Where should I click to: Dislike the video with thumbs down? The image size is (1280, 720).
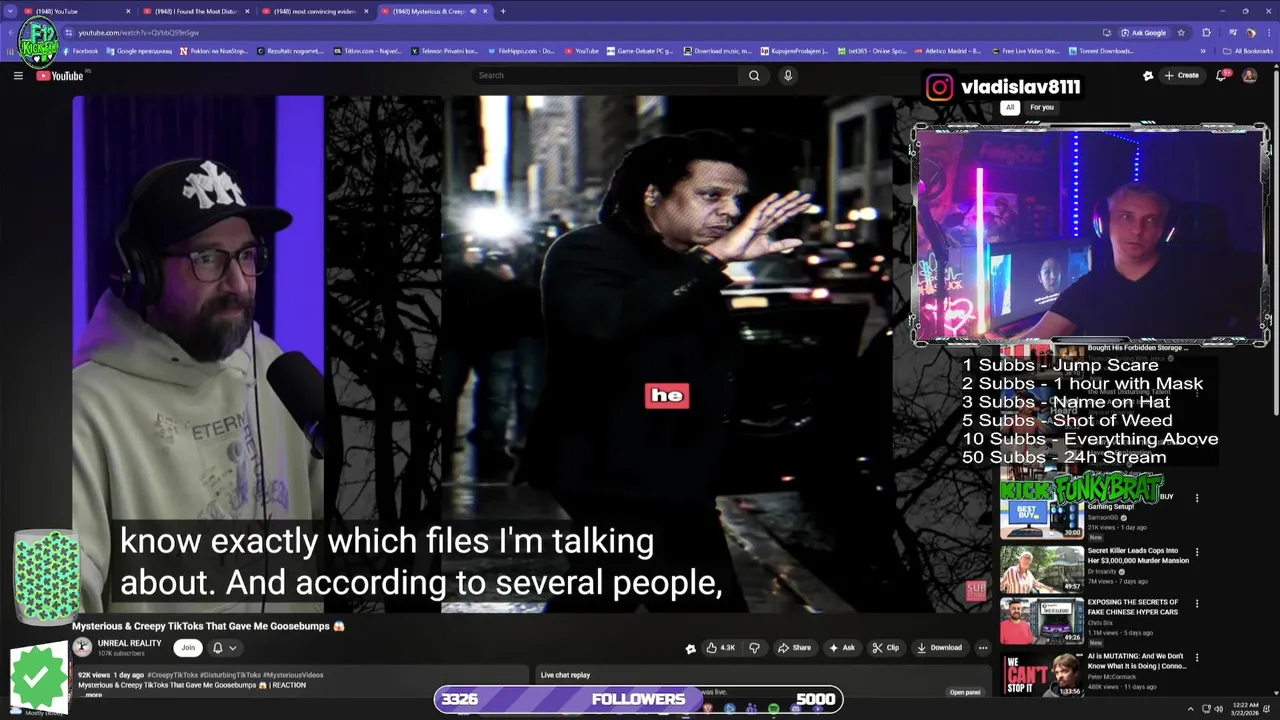(754, 647)
